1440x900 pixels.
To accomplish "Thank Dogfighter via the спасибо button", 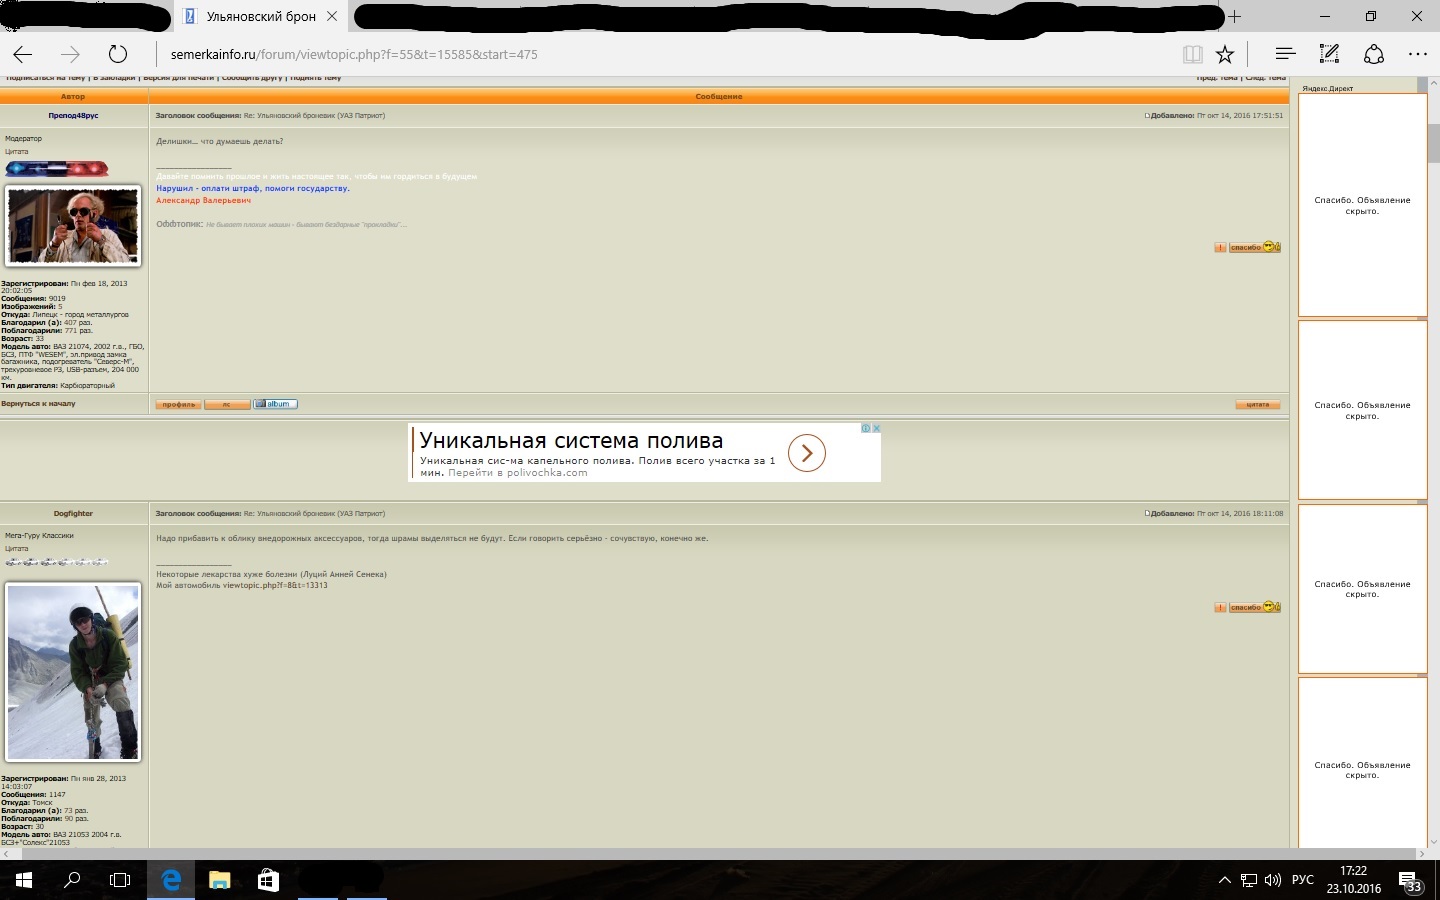I will coord(1254,607).
